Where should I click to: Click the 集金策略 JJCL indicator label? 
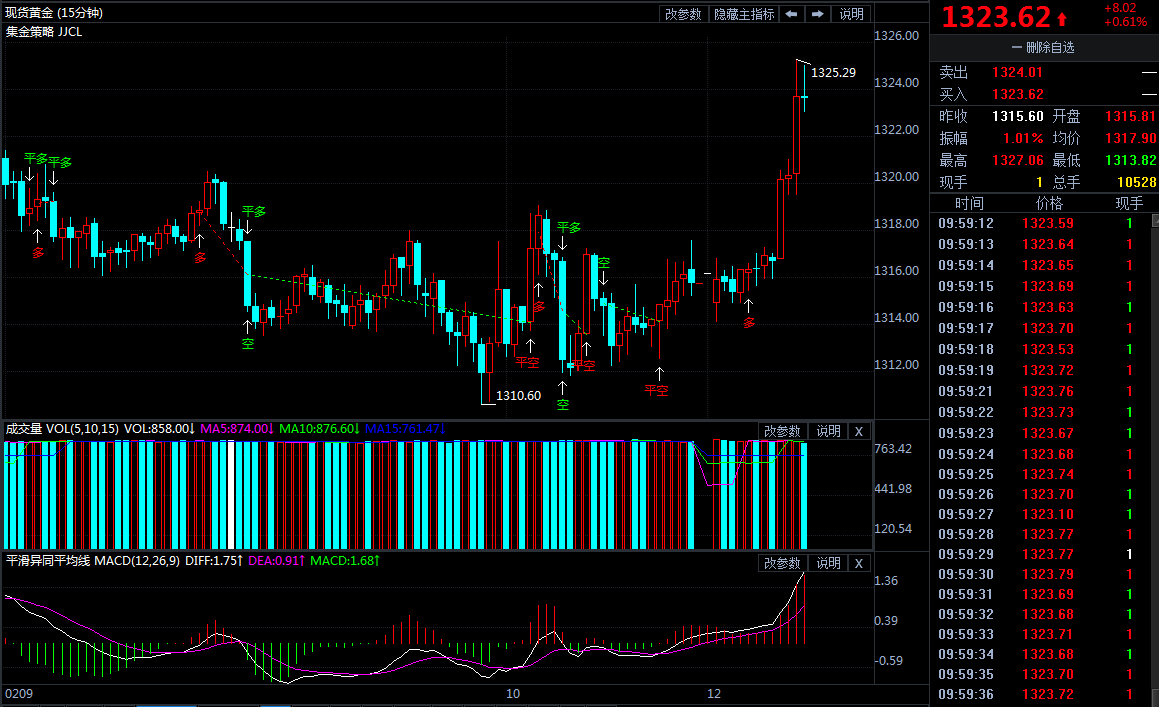44,31
